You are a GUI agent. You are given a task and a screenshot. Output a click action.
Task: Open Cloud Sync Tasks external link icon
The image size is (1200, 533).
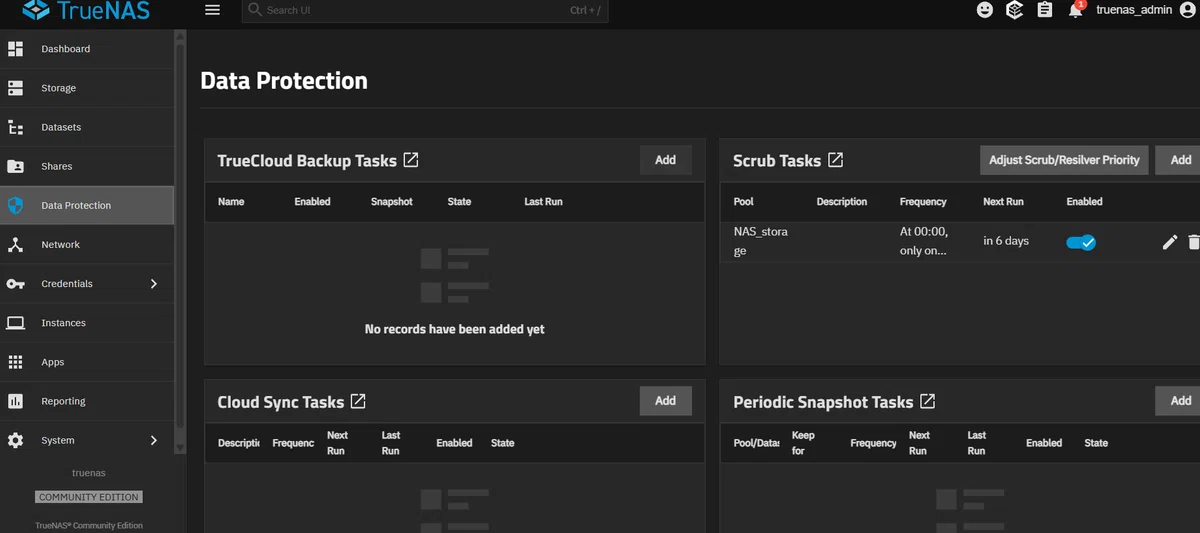pos(358,401)
